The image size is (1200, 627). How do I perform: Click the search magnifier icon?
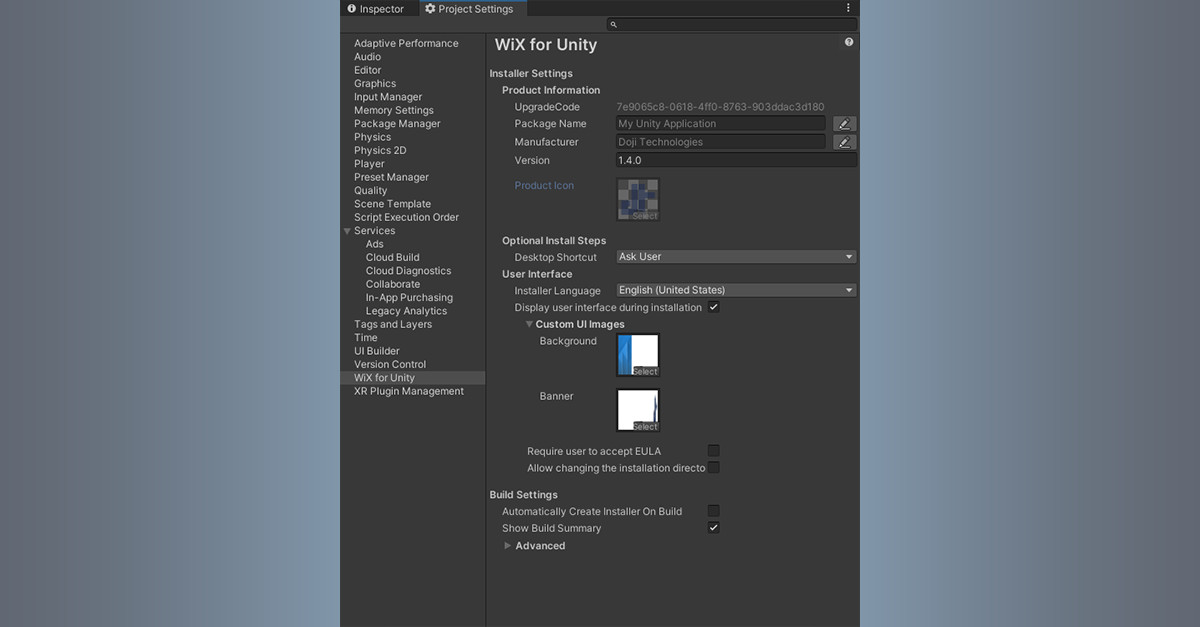point(613,24)
